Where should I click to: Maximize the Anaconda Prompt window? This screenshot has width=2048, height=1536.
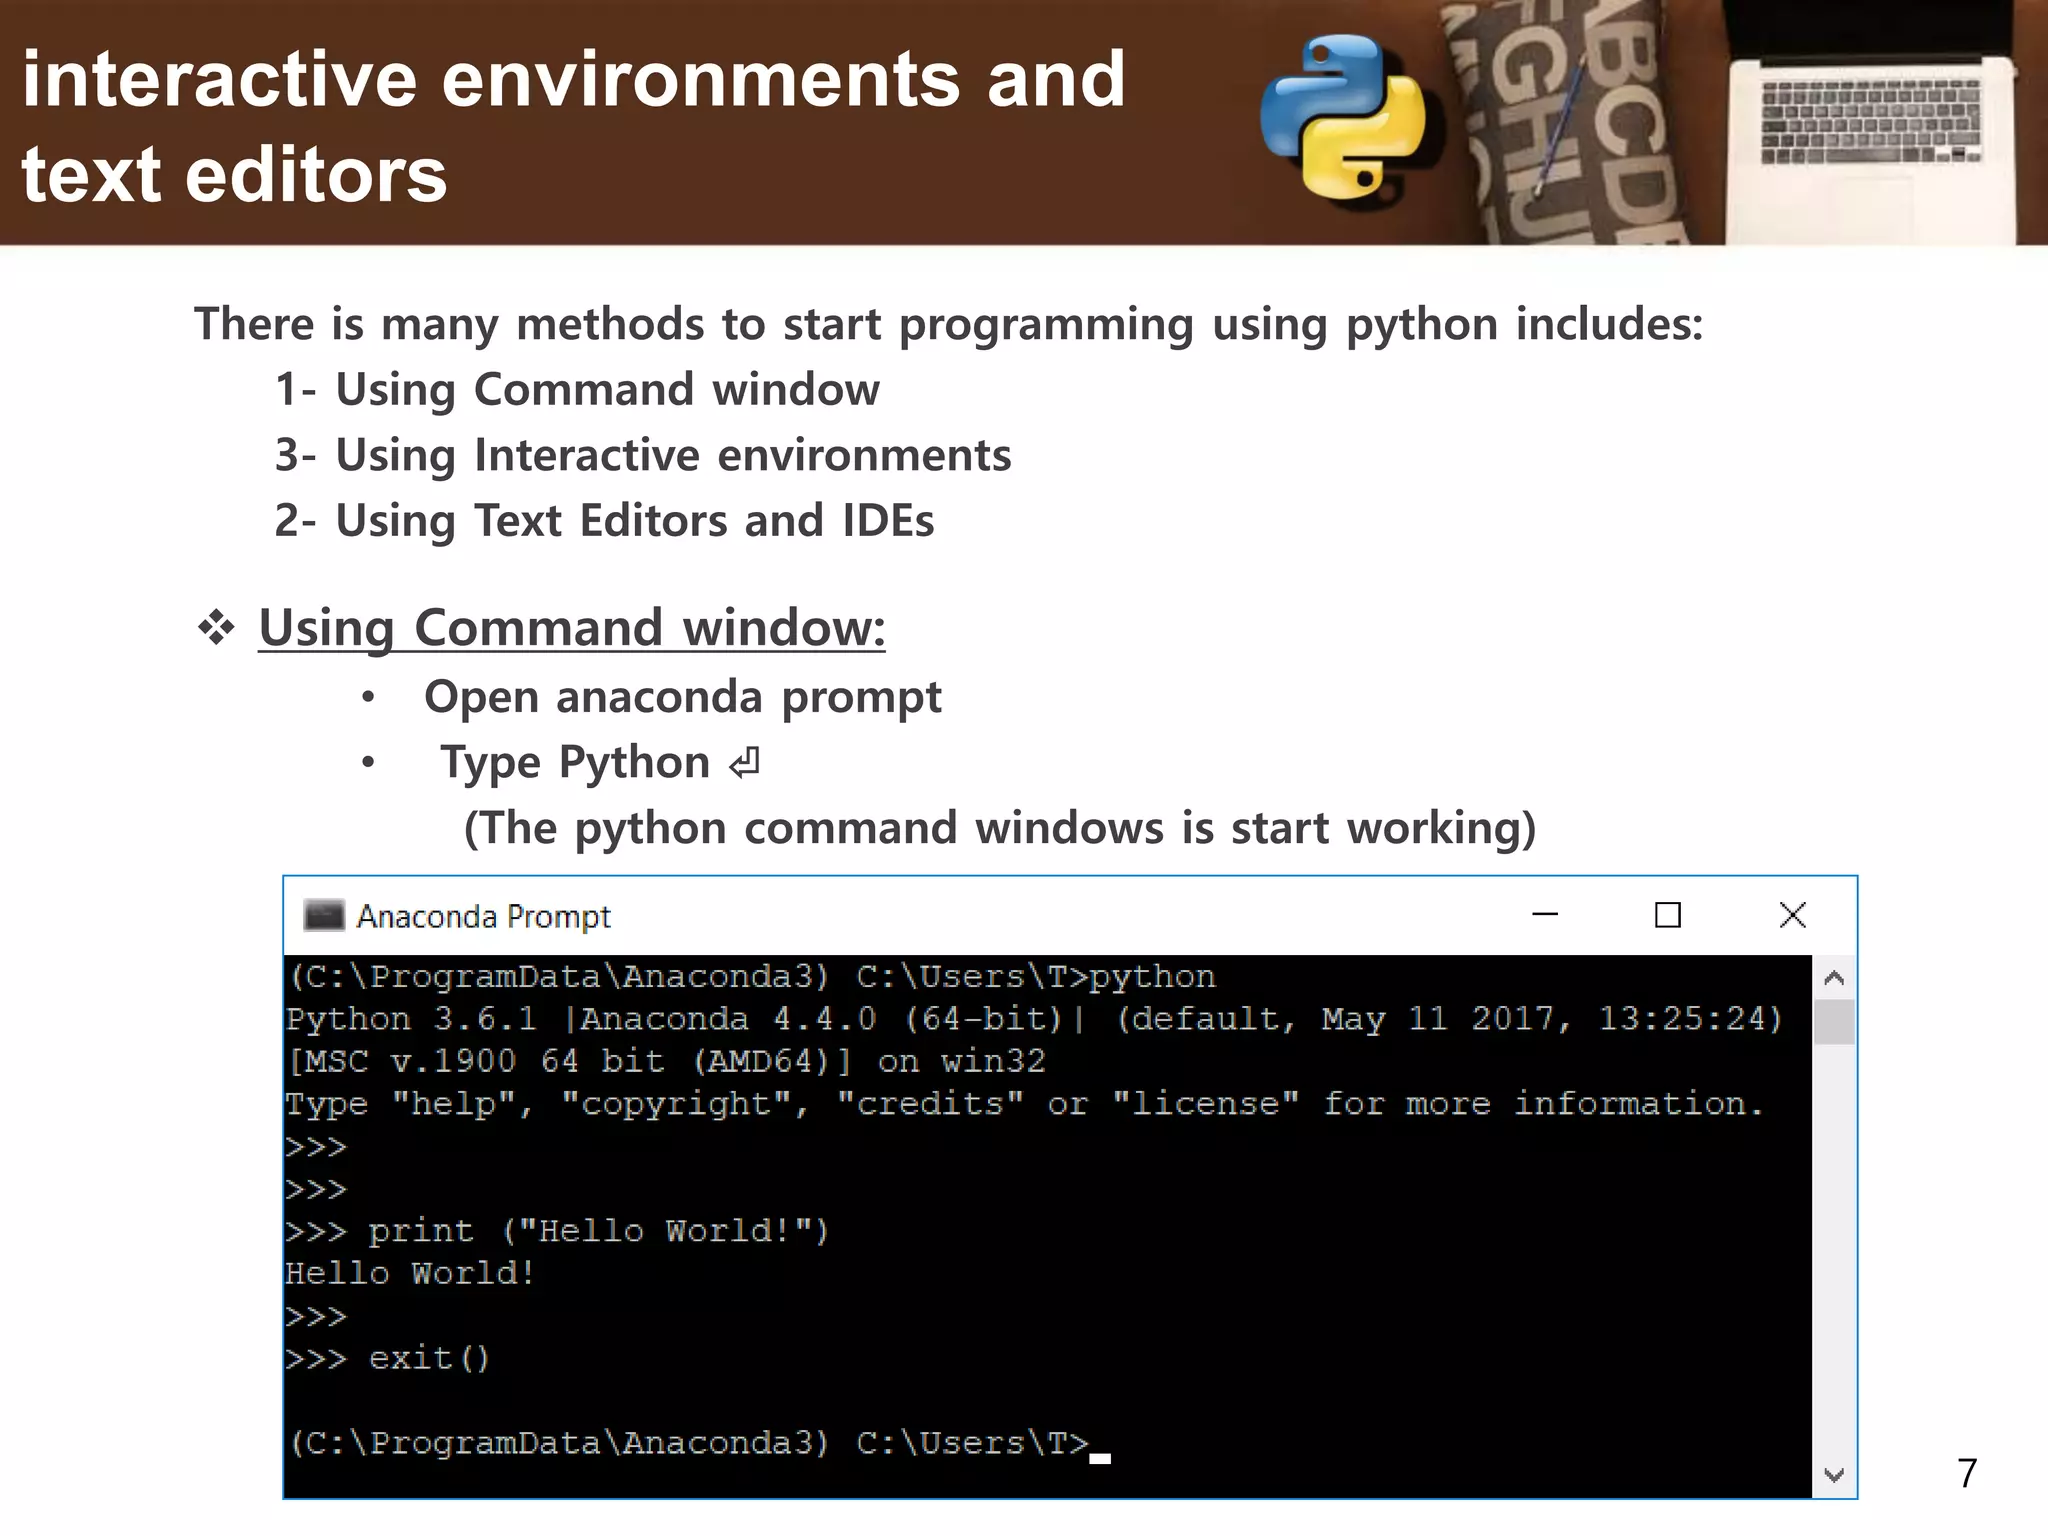click(x=1667, y=915)
